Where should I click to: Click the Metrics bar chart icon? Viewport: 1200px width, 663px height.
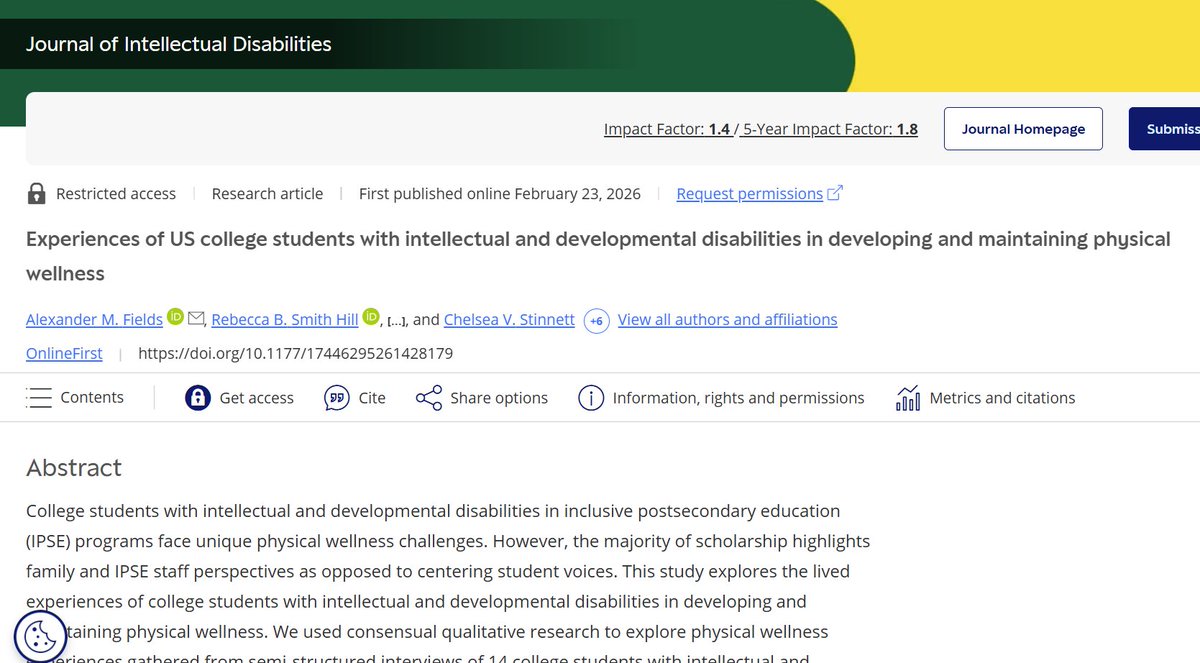click(x=908, y=398)
